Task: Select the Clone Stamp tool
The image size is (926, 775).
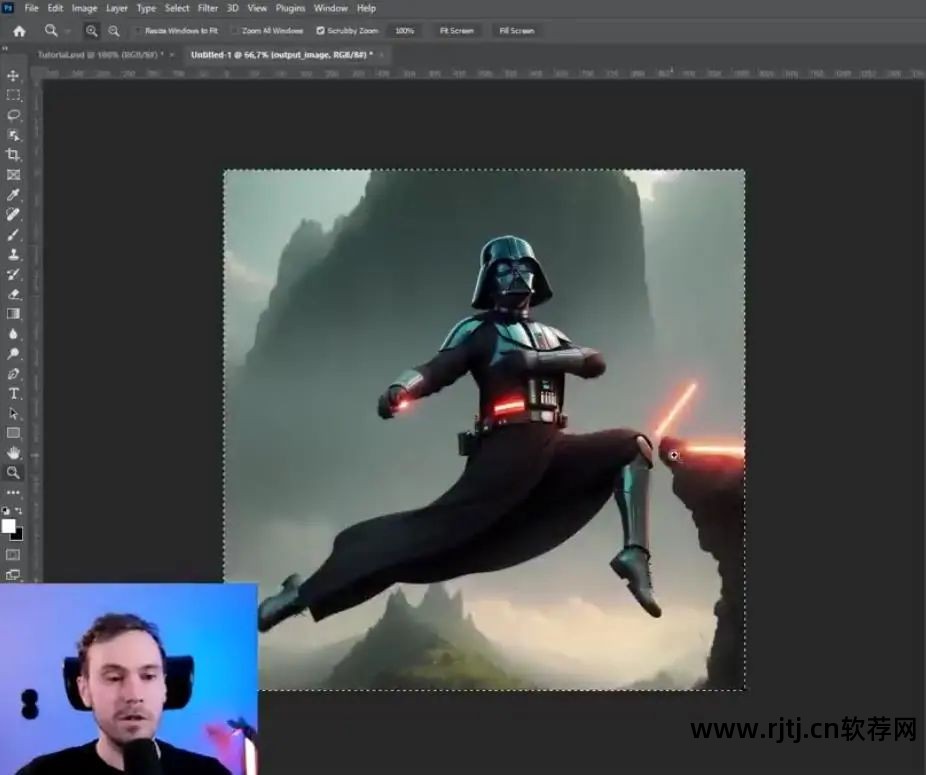Action: pos(13,254)
